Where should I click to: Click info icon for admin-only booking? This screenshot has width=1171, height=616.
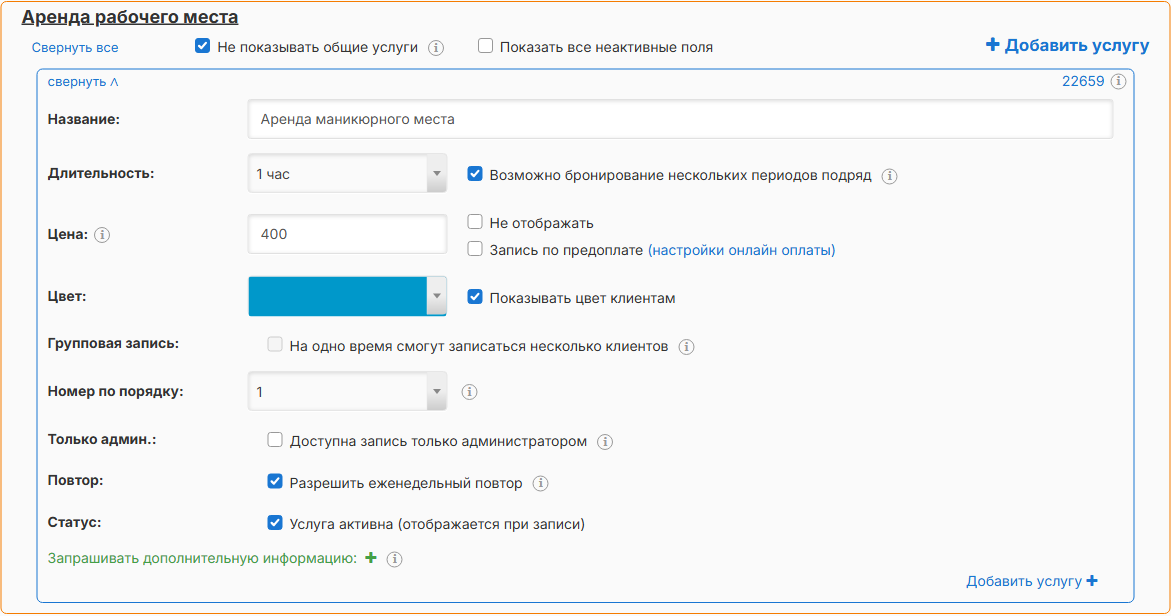click(605, 442)
